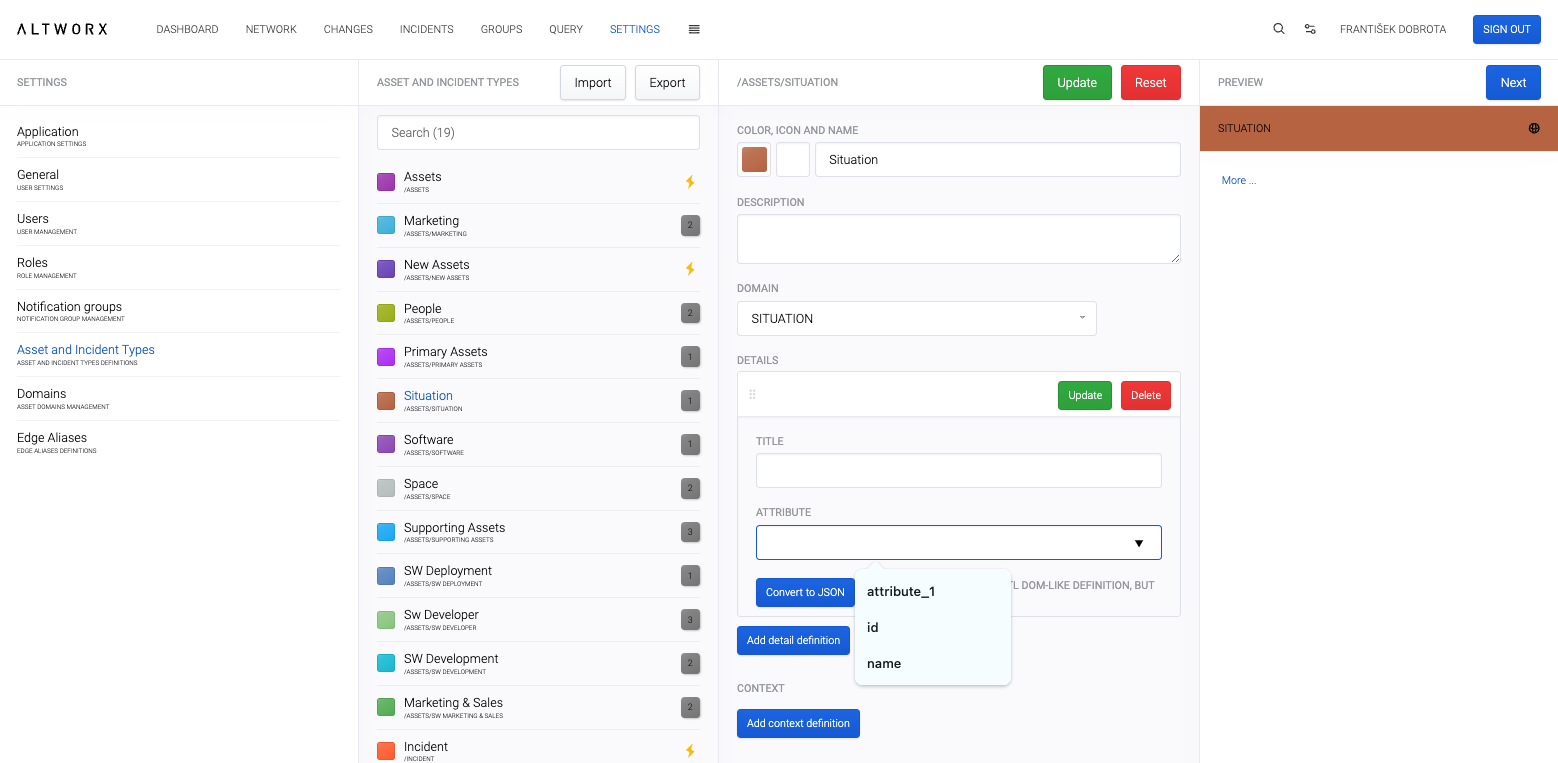This screenshot has width=1558, height=763.
Task: Click the search magnifier icon in header
Action: [1278, 29]
